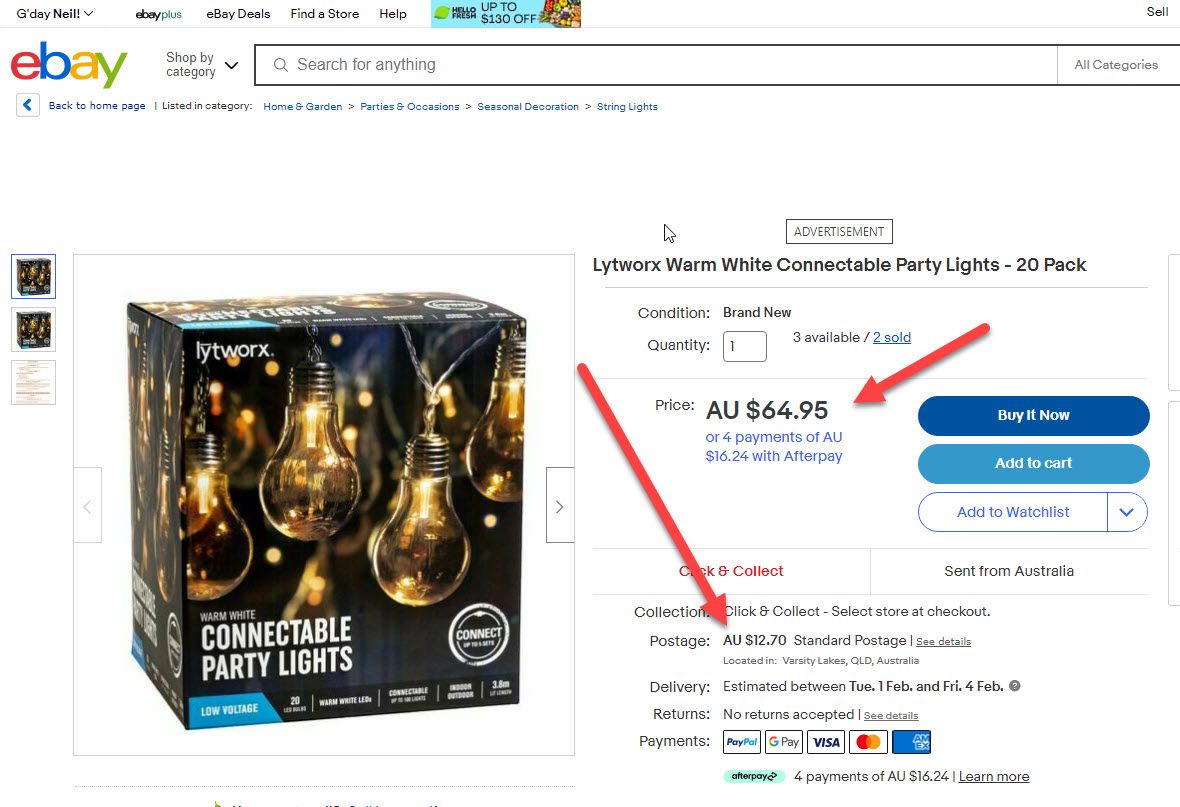Open the 2 sold link
1180x807 pixels.
892,337
